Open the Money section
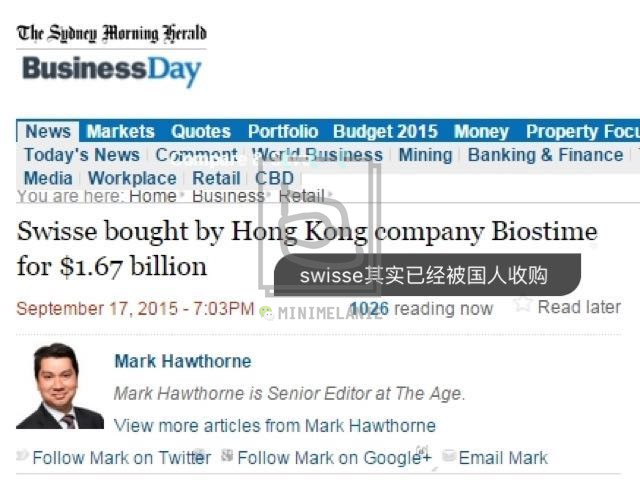 pos(481,132)
